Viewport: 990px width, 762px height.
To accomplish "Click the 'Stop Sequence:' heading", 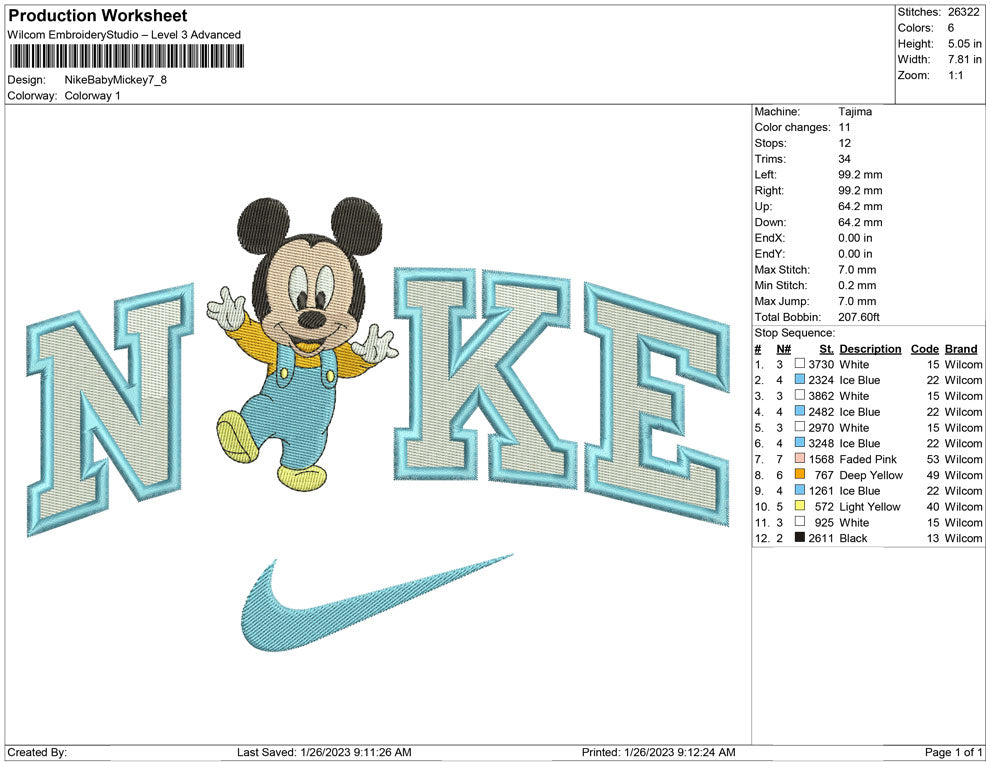I will [794, 333].
